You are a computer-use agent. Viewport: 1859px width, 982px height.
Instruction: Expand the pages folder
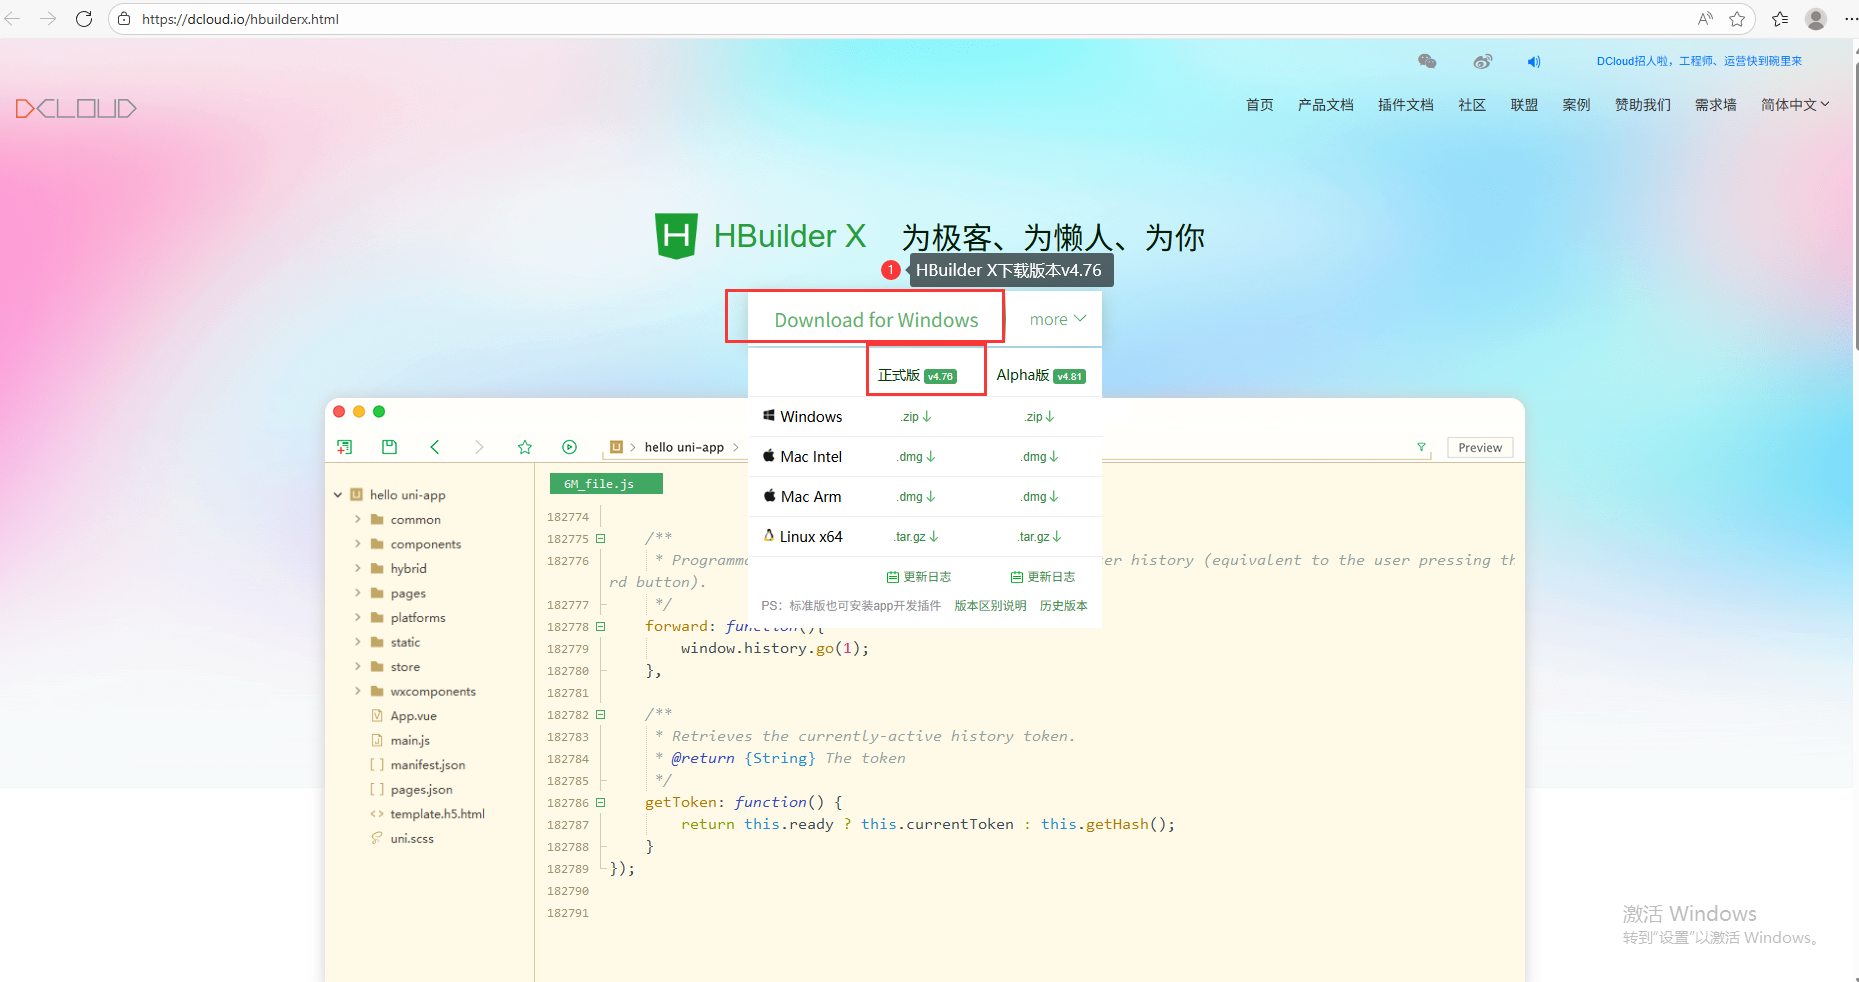click(357, 593)
